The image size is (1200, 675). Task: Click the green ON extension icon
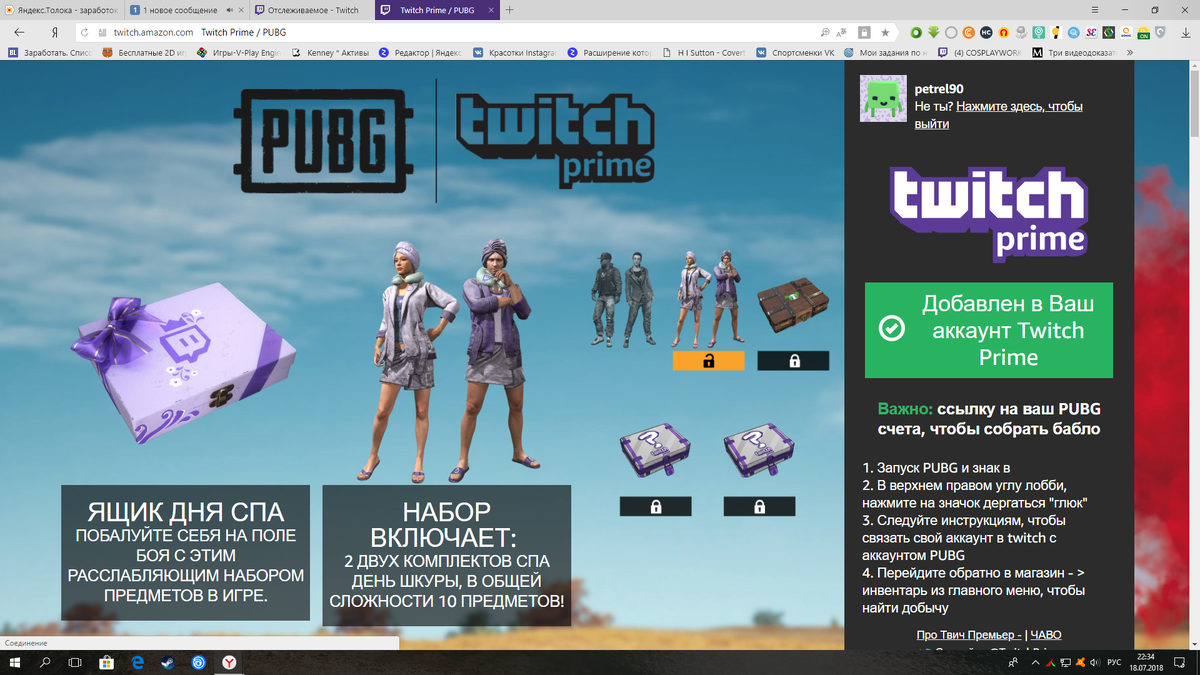pyautogui.click(x=1144, y=32)
